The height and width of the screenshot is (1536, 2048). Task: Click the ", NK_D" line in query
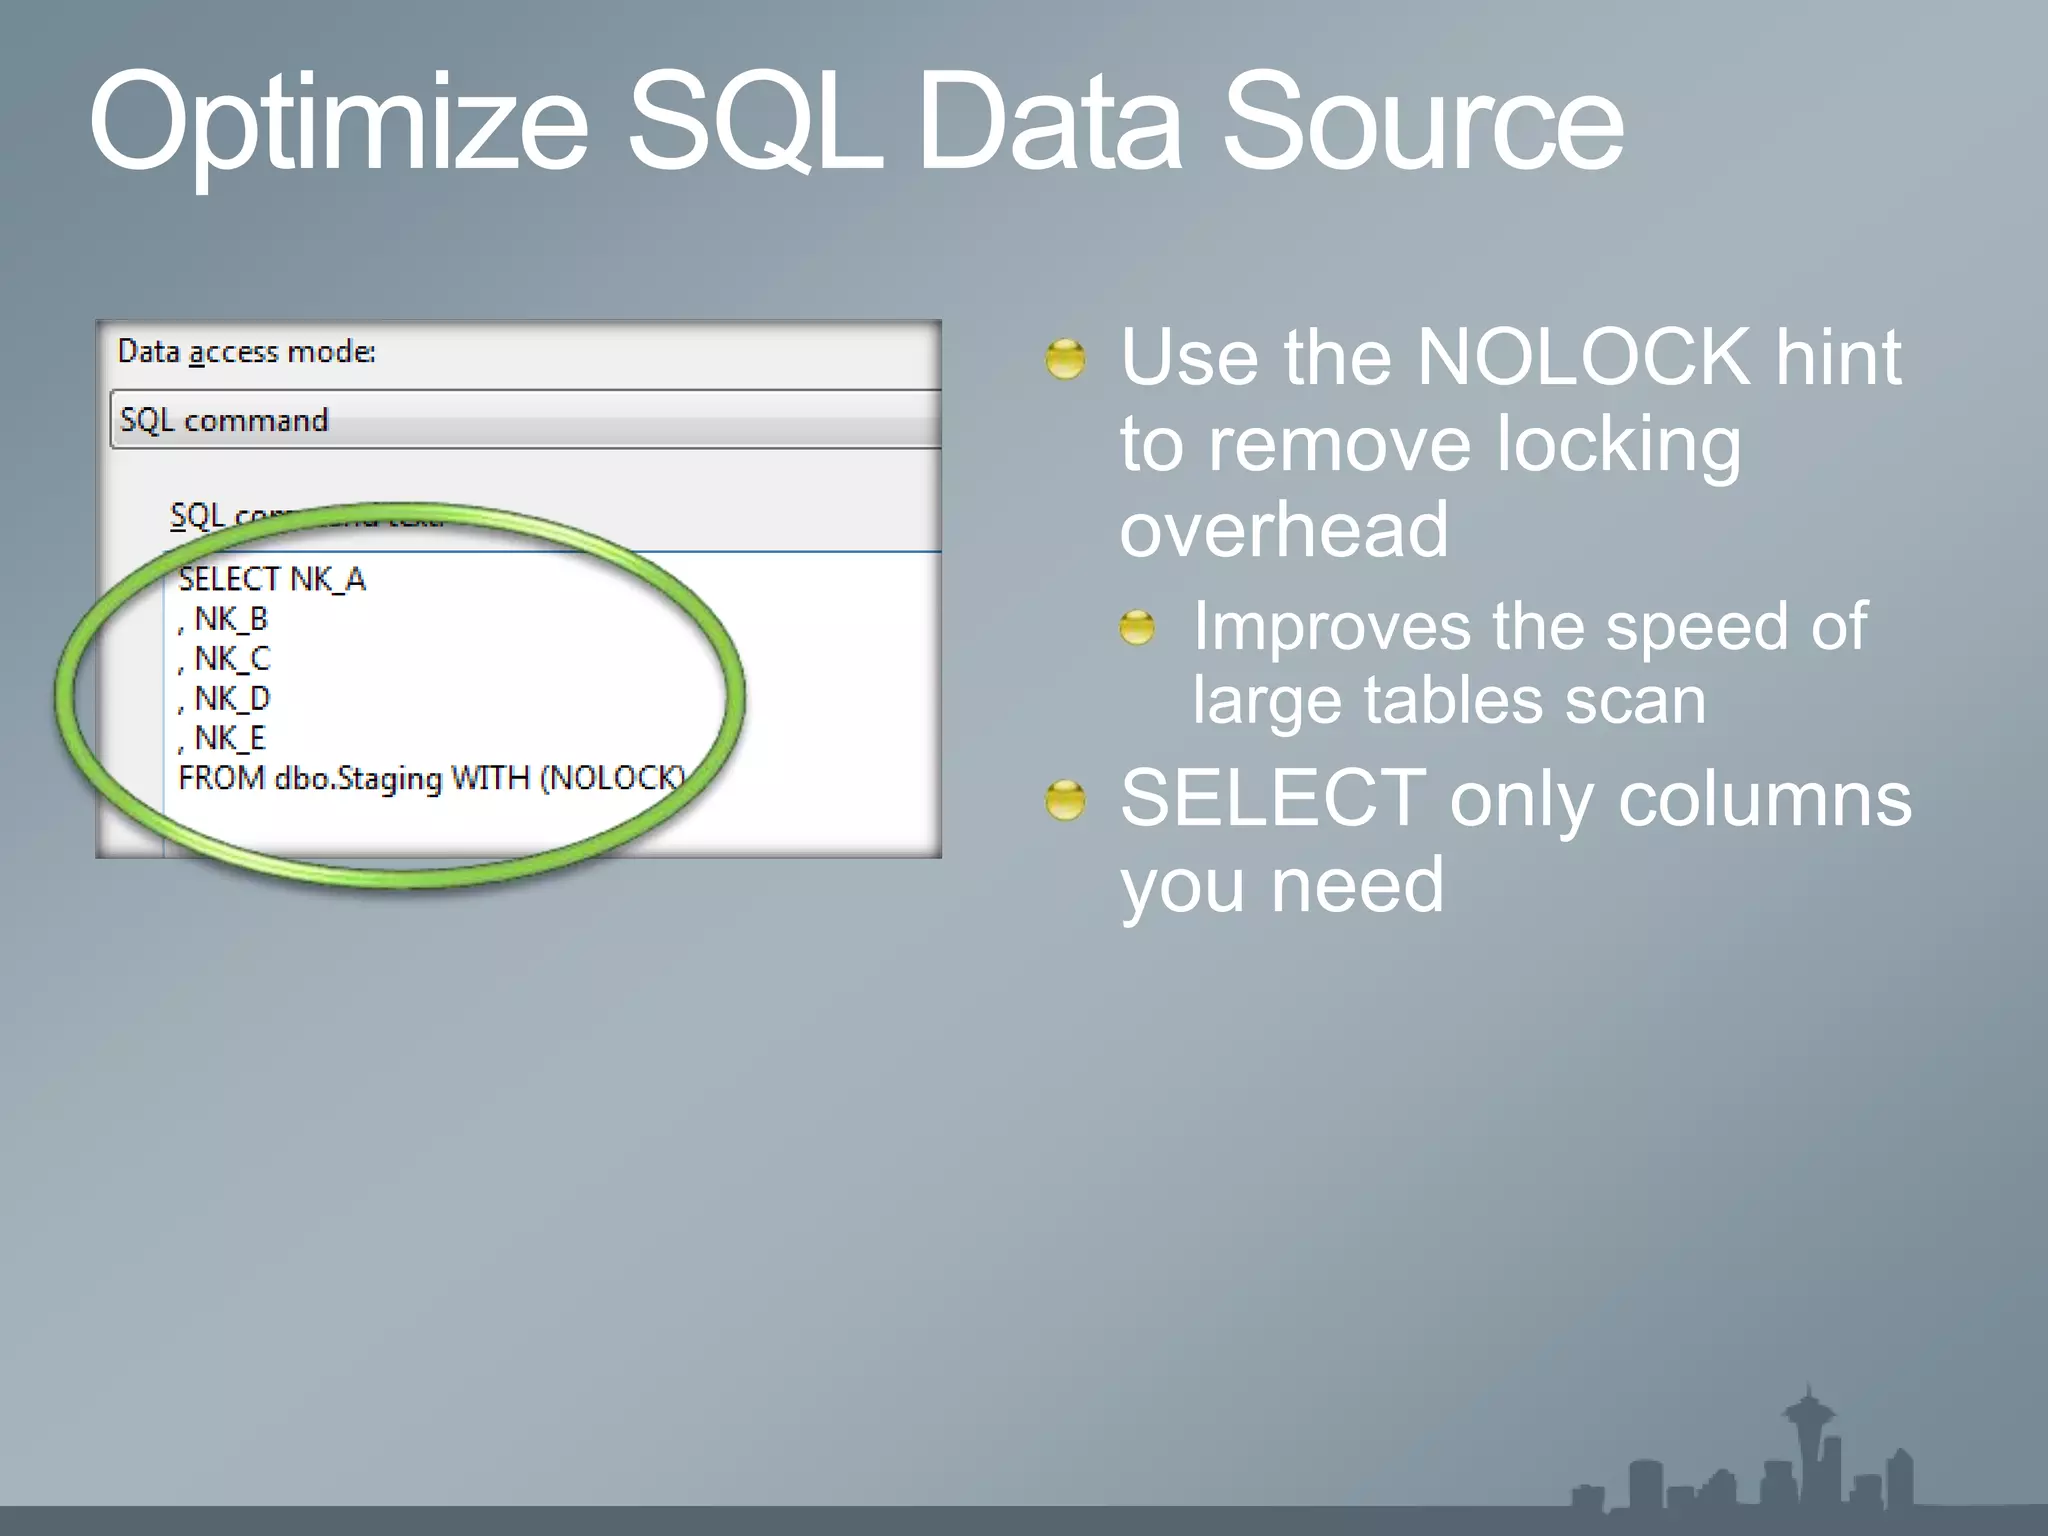point(225,699)
